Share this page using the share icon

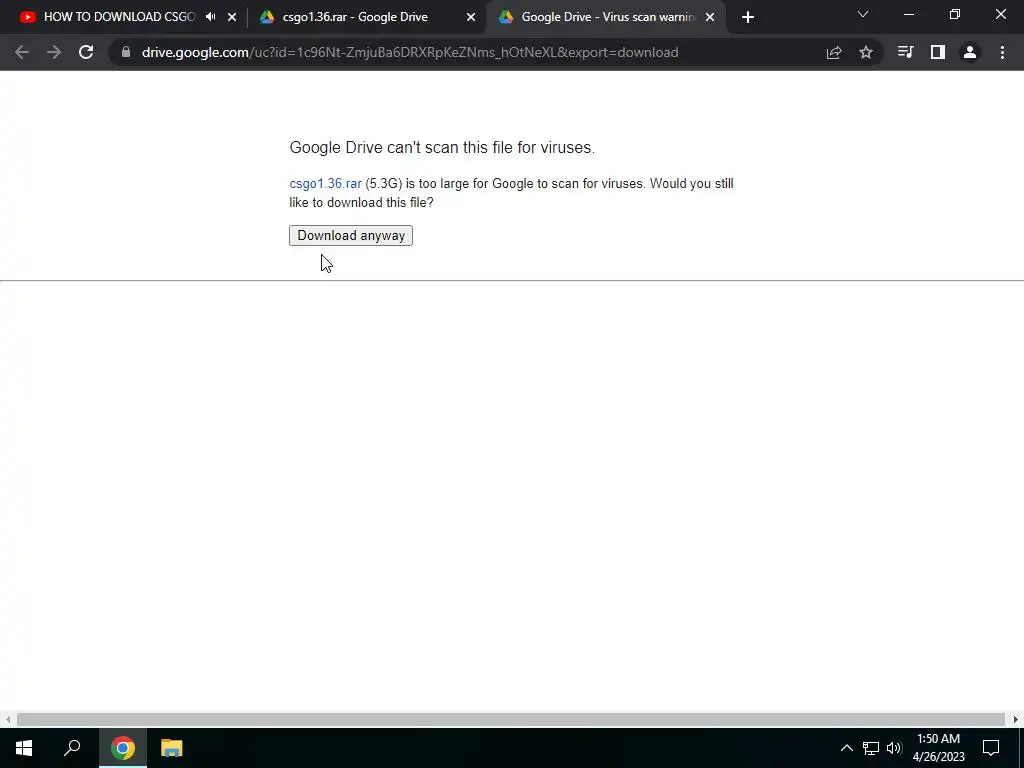[x=834, y=52]
